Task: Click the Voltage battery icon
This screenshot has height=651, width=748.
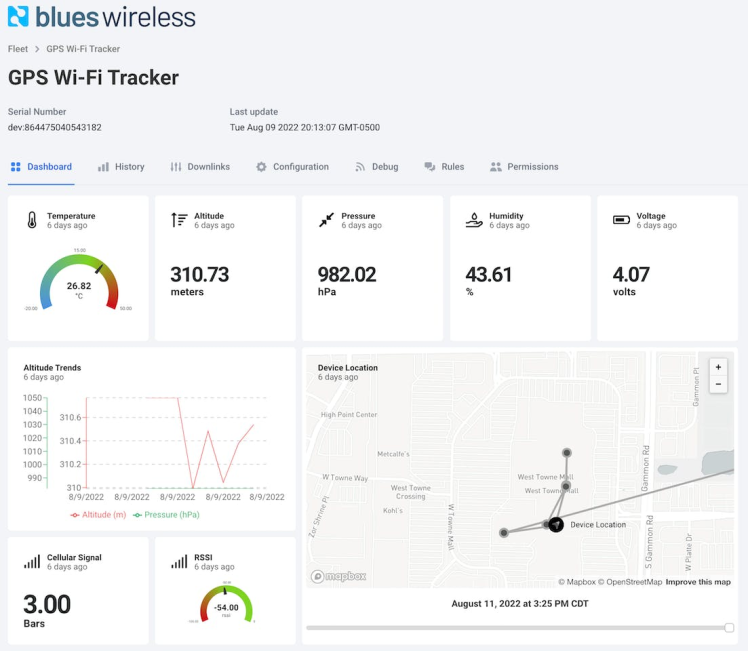Action: [x=621, y=220]
